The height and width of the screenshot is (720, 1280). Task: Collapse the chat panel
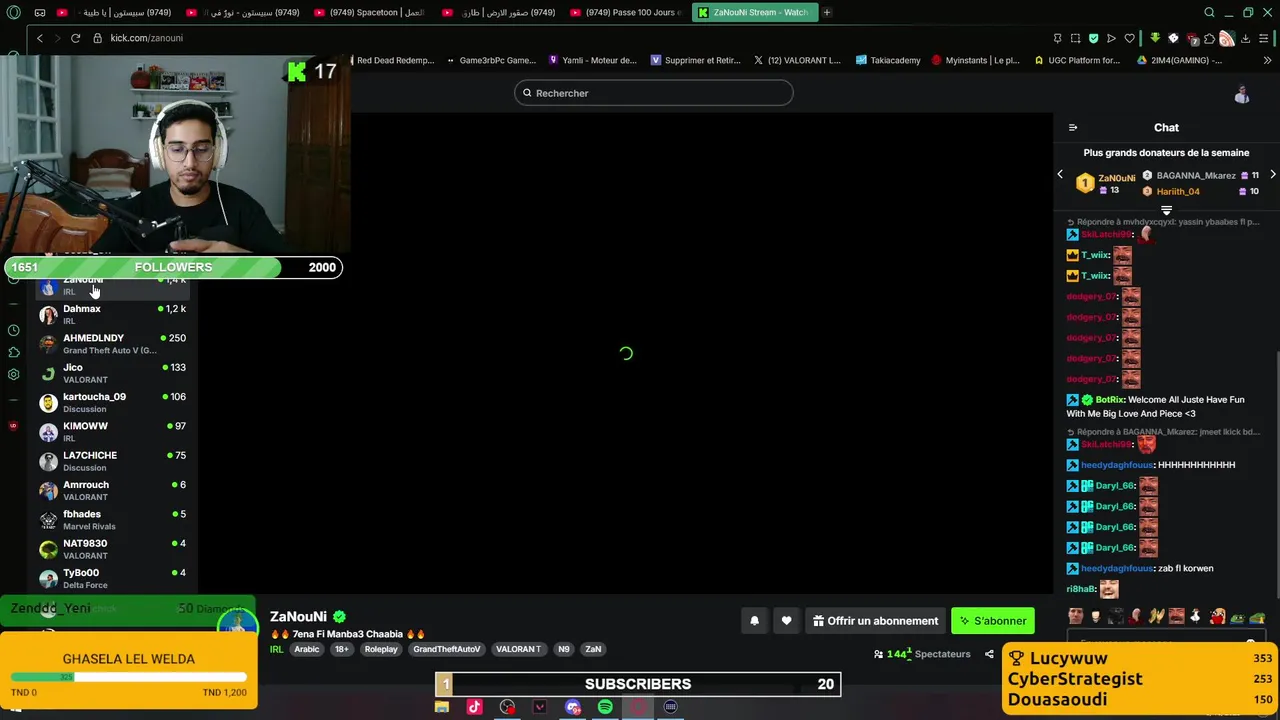pos(1073,128)
